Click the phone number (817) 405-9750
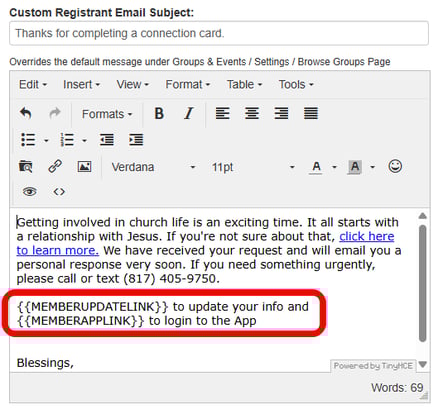 pos(170,279)
